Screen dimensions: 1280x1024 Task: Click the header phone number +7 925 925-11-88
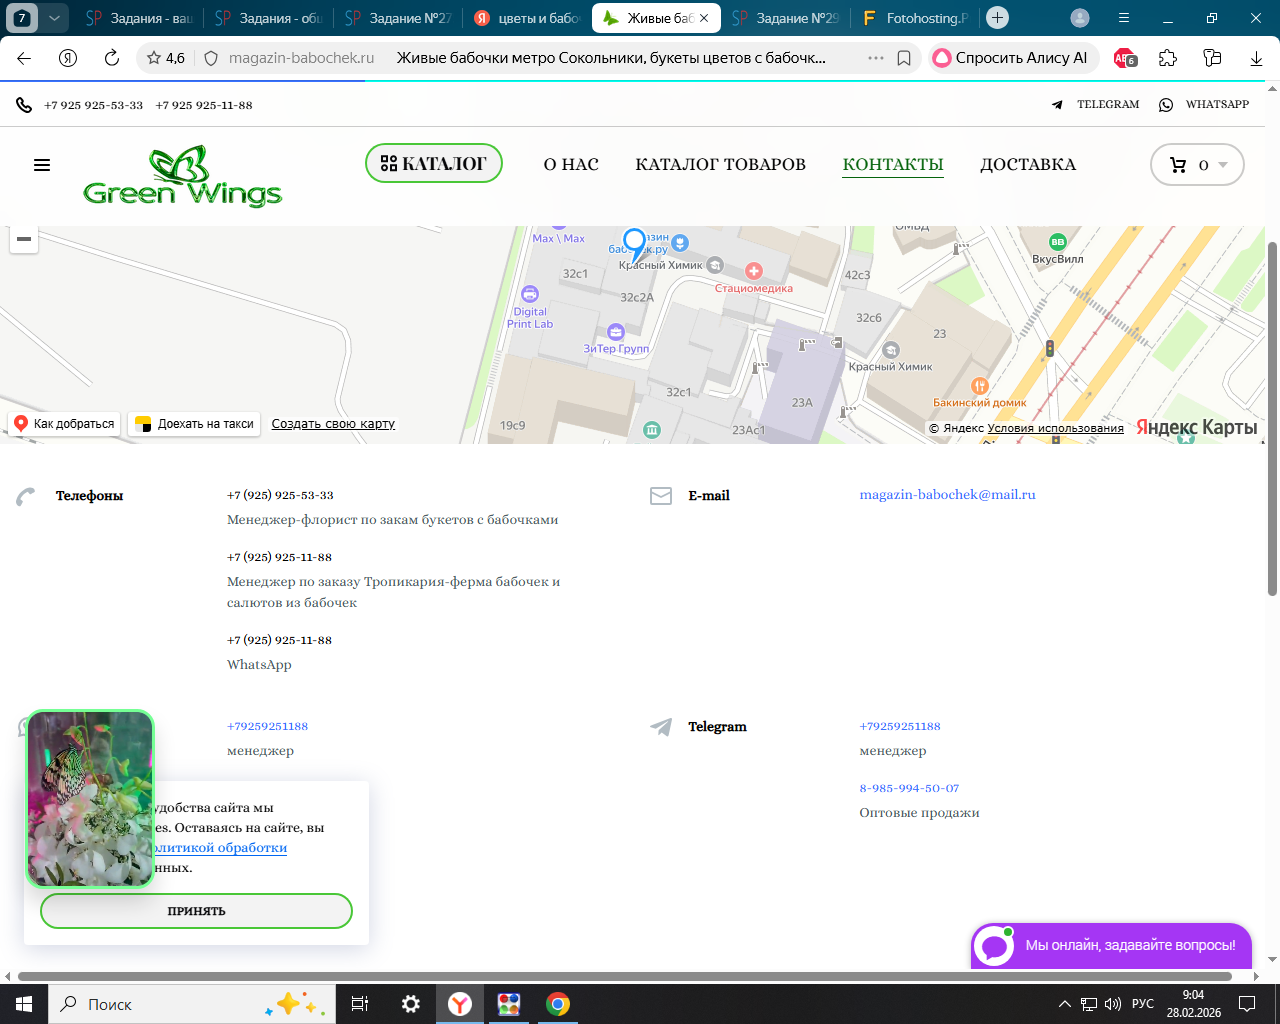tap(204, 105)
